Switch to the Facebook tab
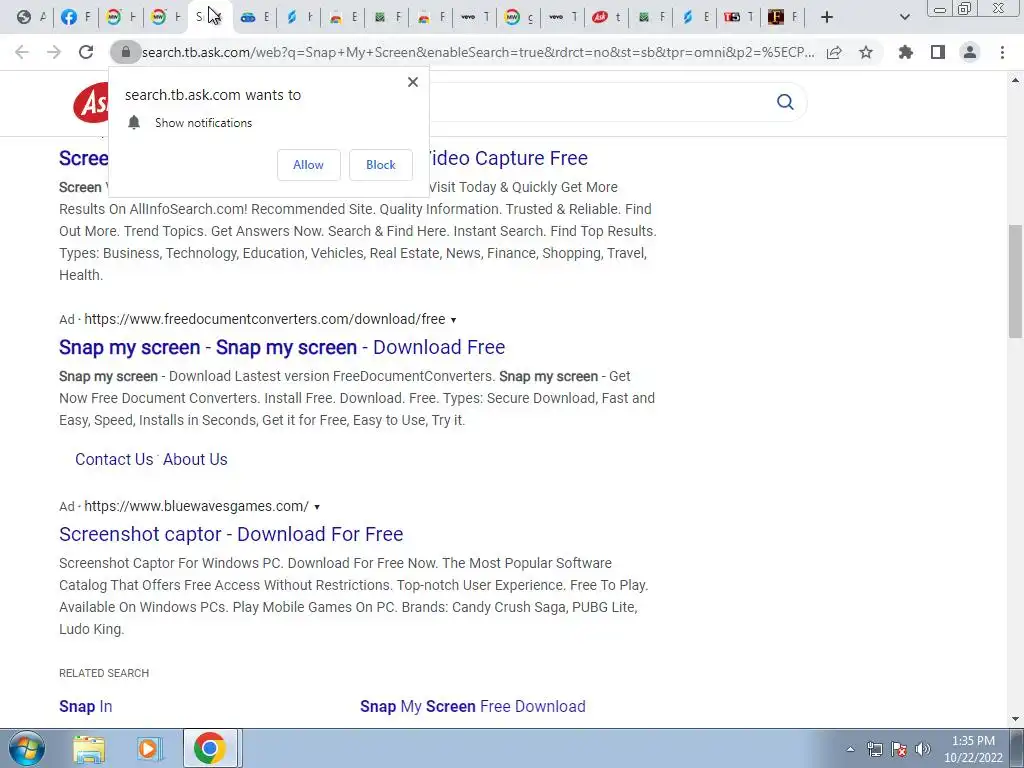1024x768 pixels. click(75, 17)
